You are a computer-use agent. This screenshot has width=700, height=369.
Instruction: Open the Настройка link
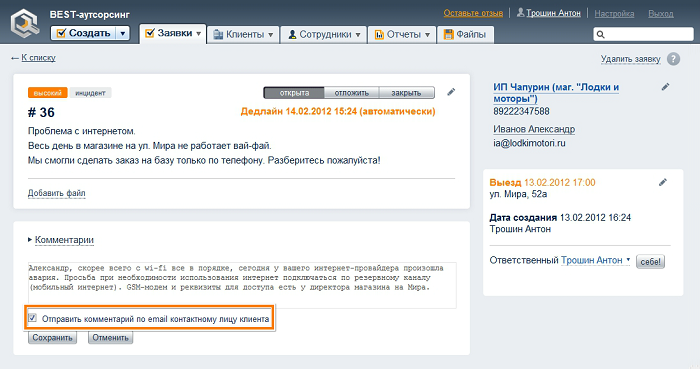coord(614,14)
